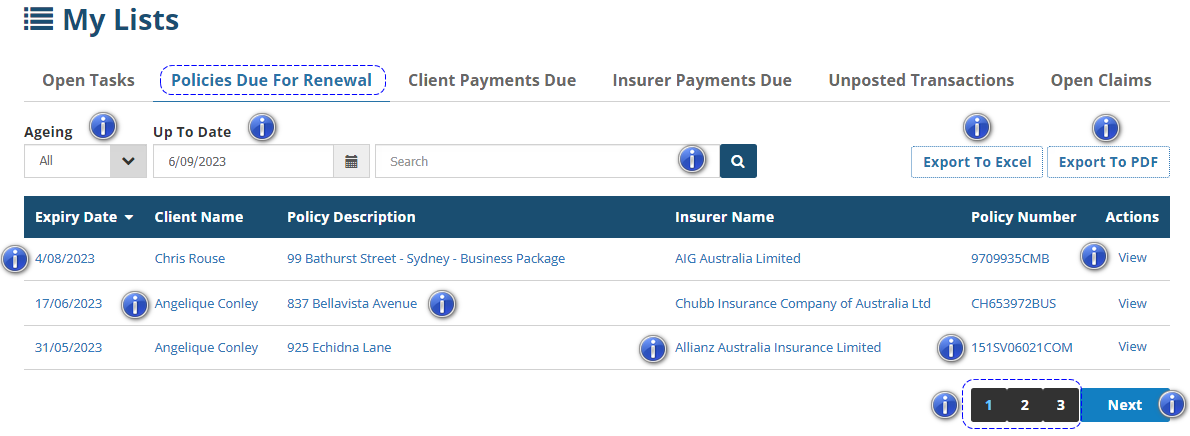Click the info icon above Export To Excel
Screen dimensions: 1190x436
point(976,127)
